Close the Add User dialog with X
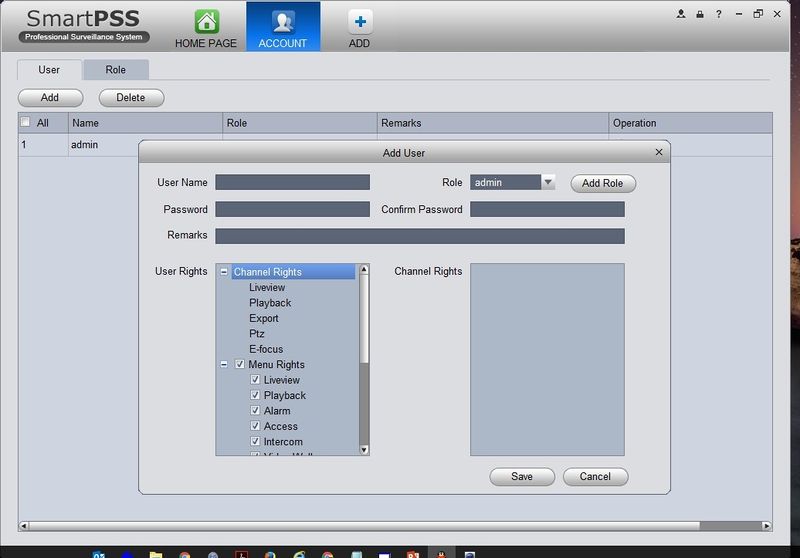Image resolution: width=800 pixels, height=558 pixels. pyautogui.click(x=658, y=152)
